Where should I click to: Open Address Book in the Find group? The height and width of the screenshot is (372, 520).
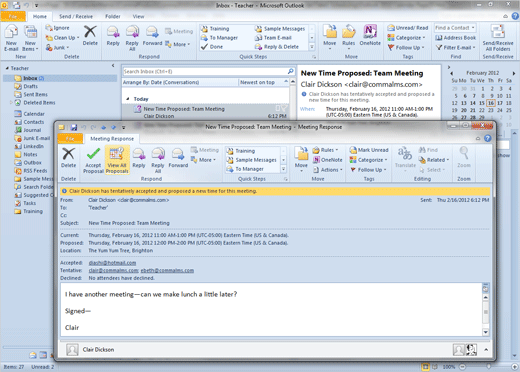(x=456, y=38)
